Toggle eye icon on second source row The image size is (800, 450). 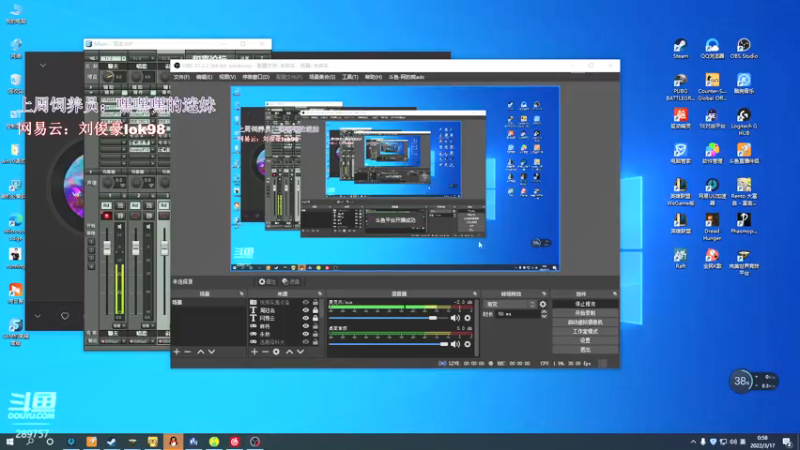point(305,310)
